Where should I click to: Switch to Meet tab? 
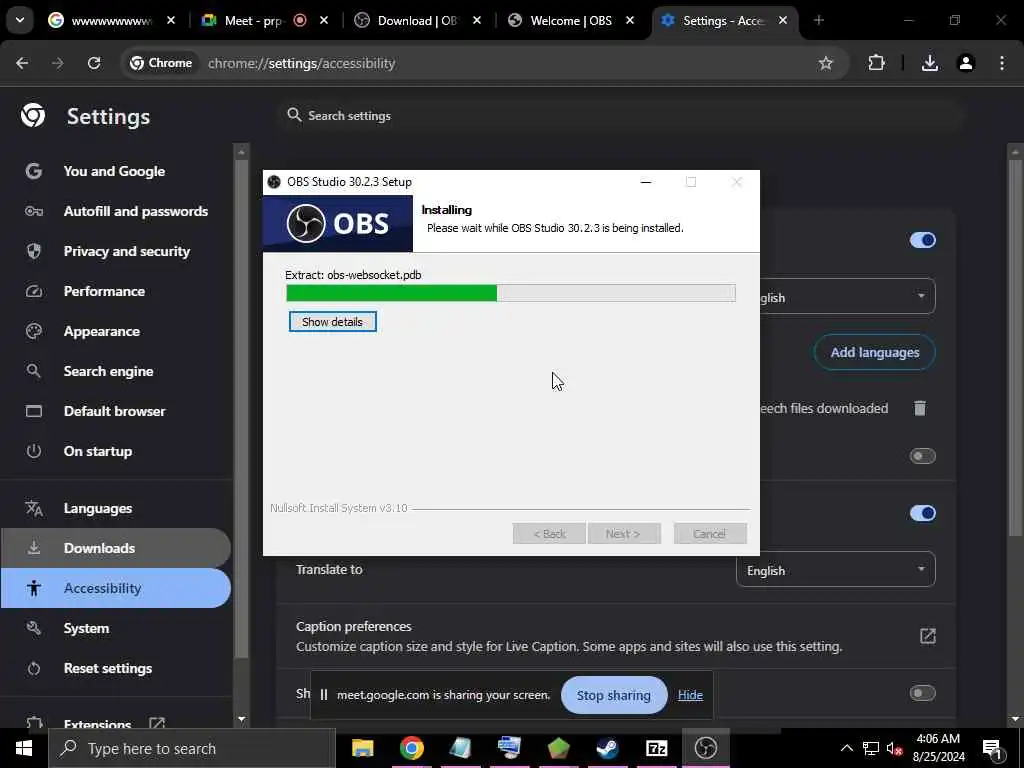253,20
